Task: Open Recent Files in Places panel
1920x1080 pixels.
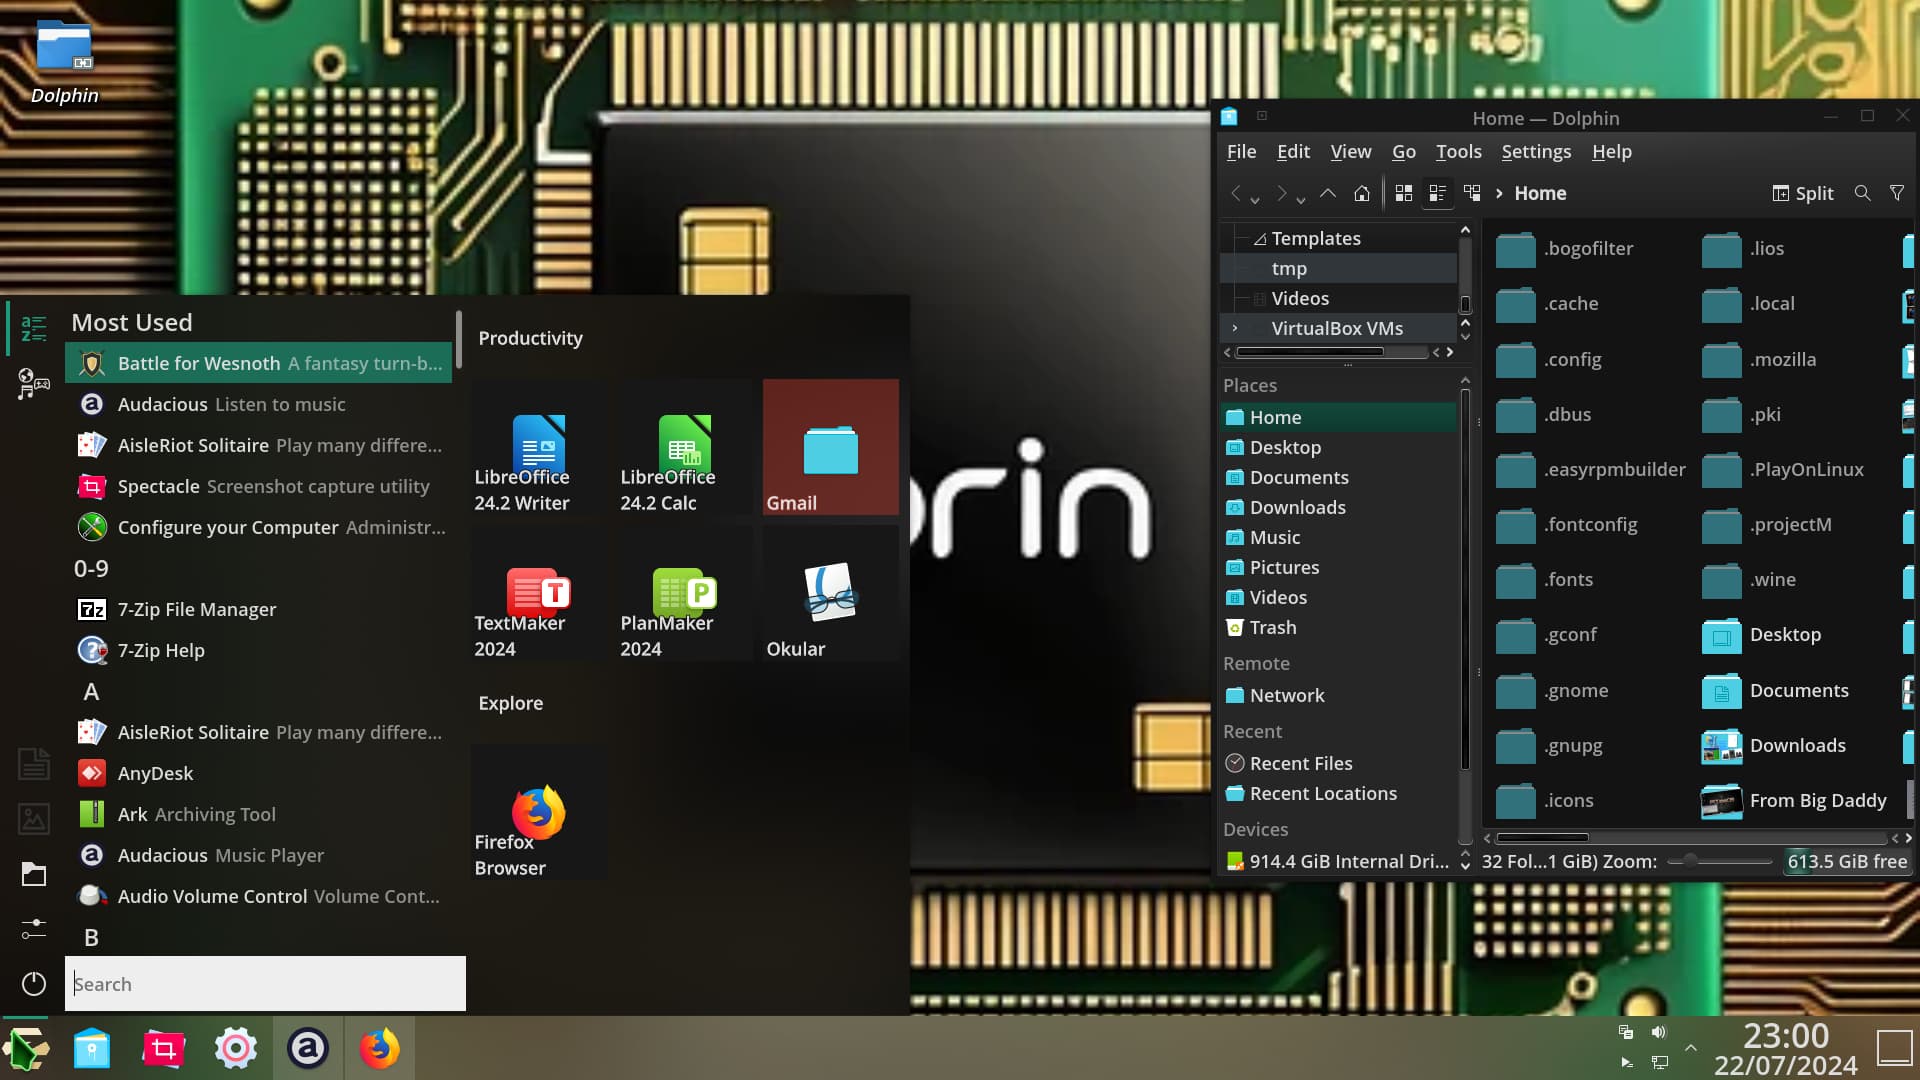Action: pyautogui.click(x=1338, y=763)
